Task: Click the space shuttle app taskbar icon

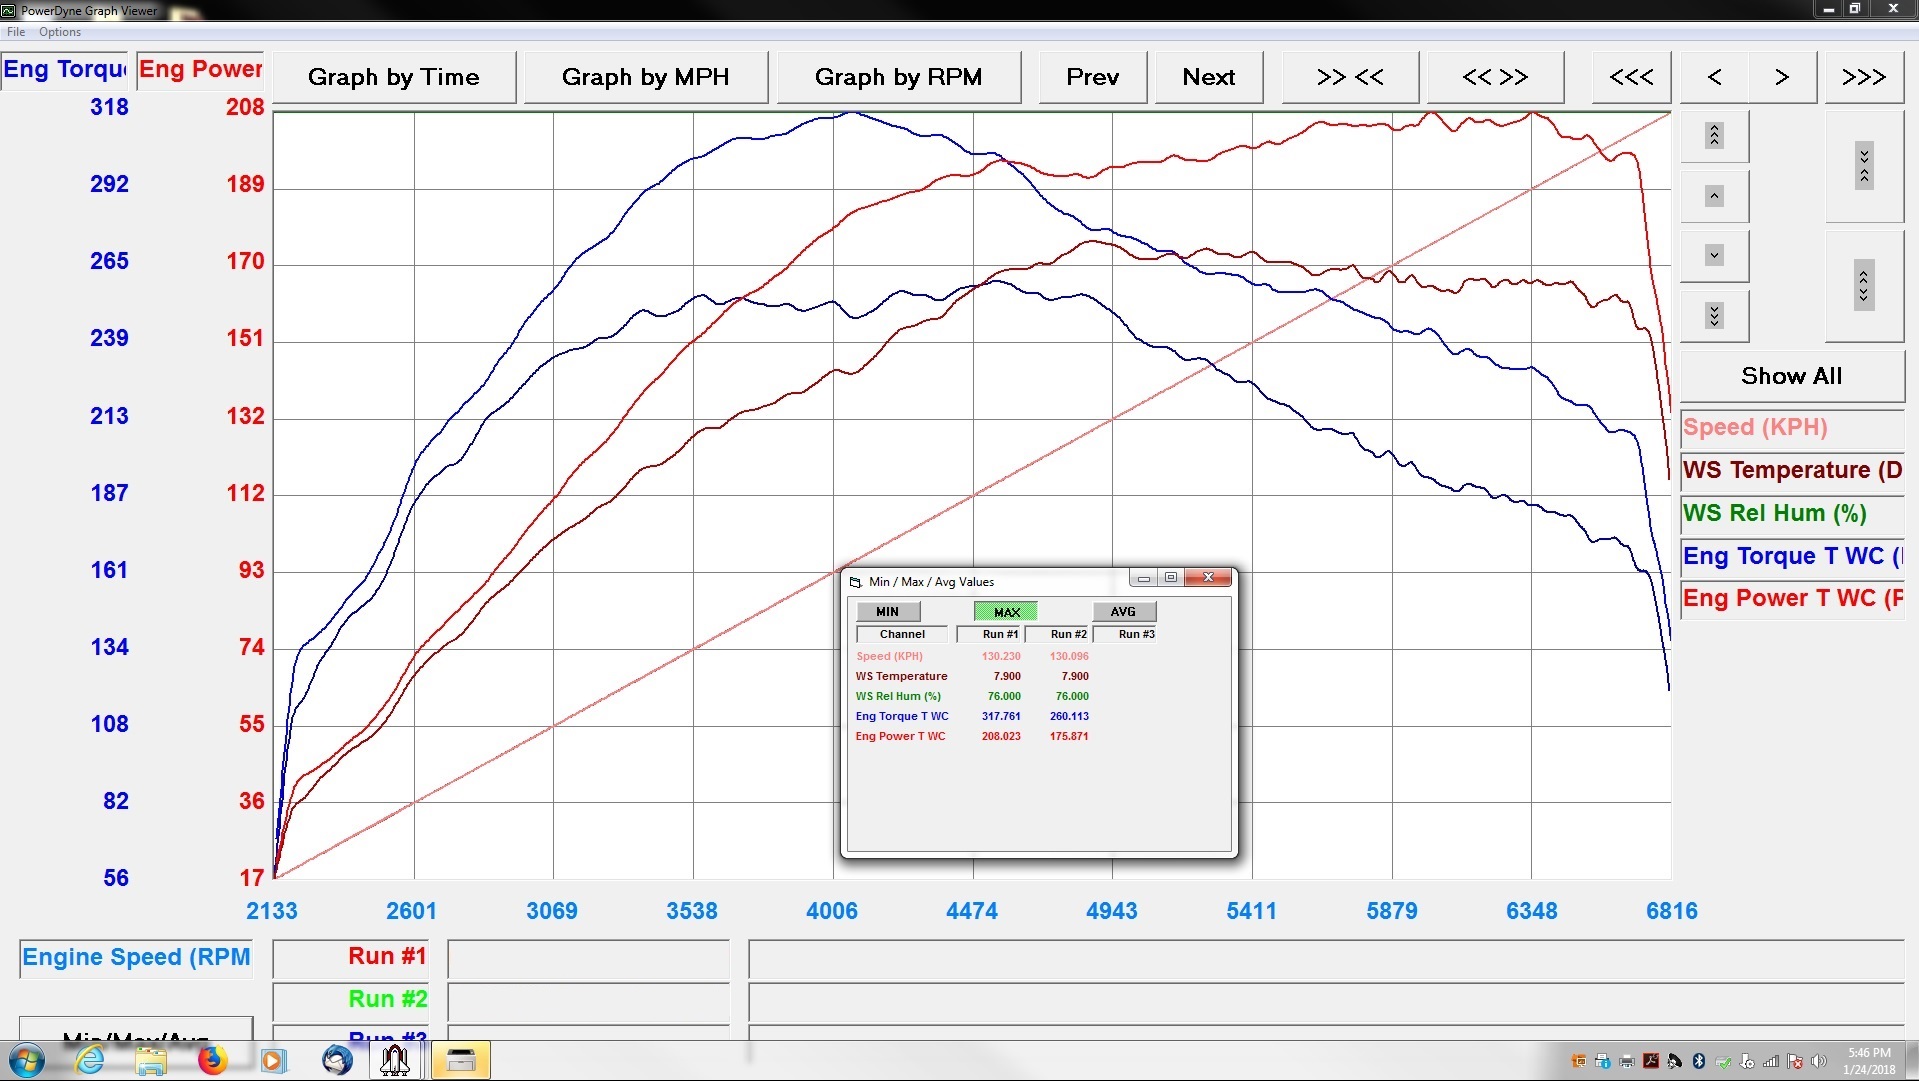Action: tap(395, 1060)
